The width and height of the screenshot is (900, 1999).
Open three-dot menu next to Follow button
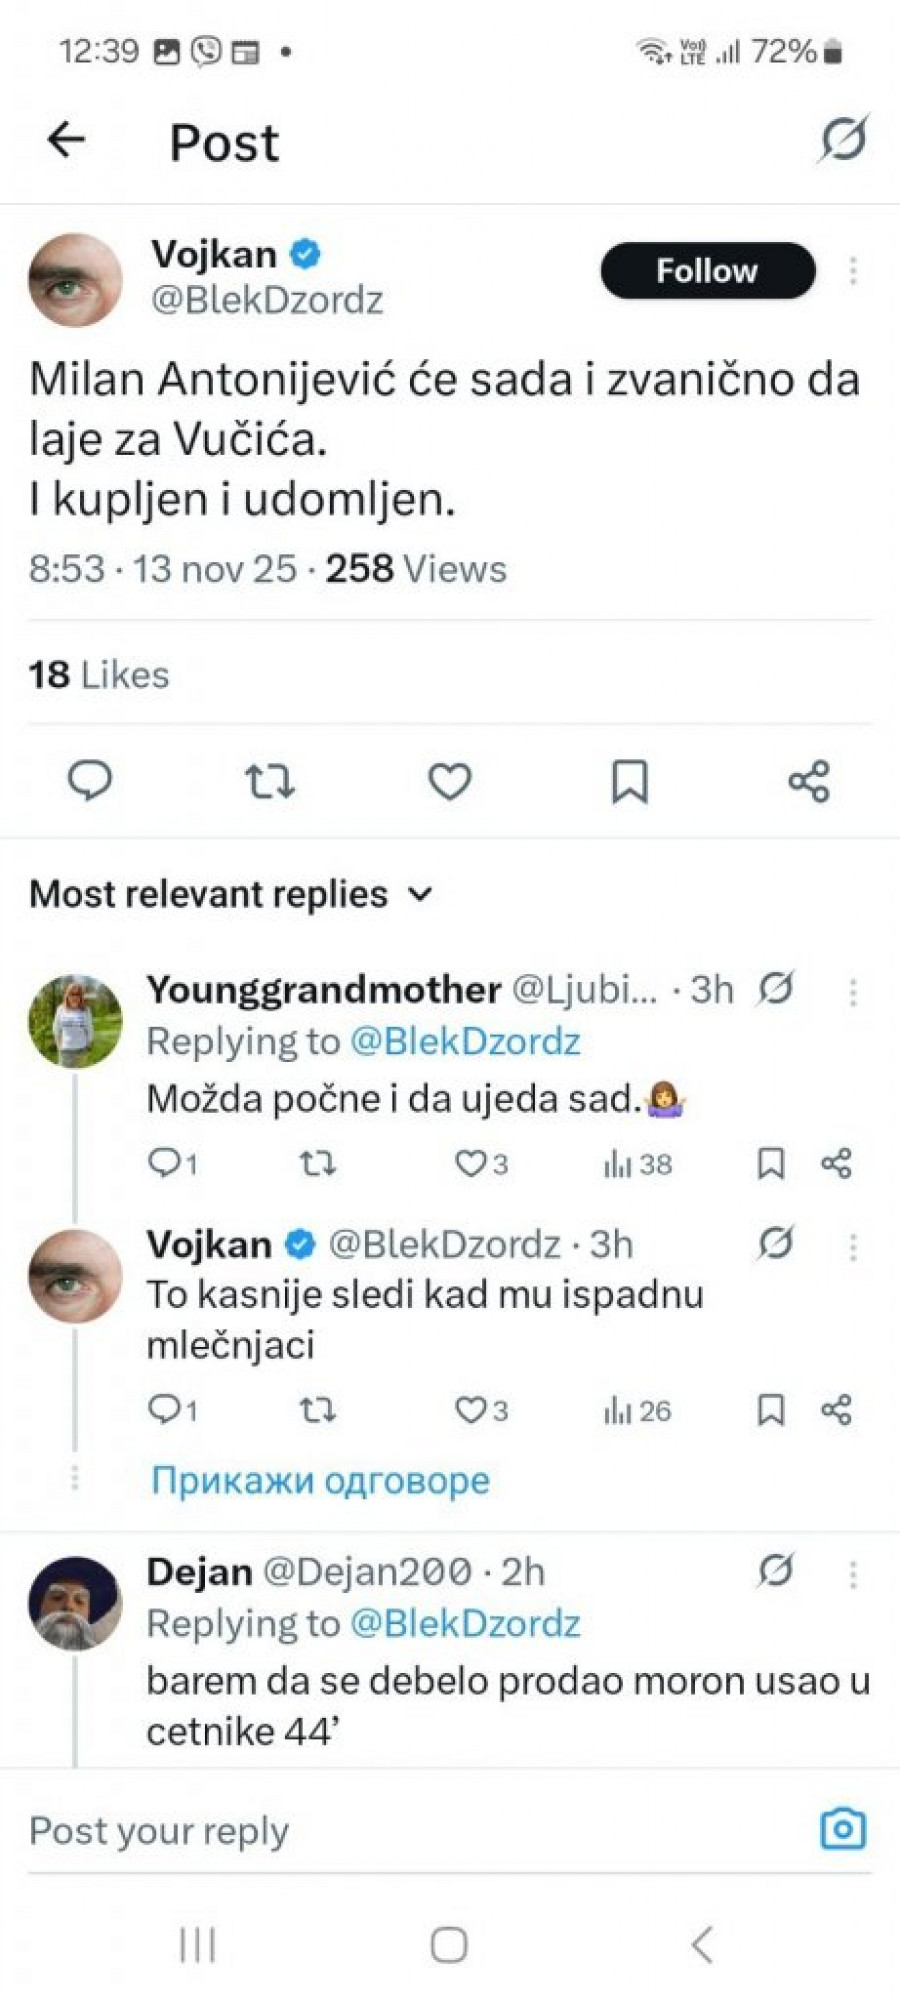point(853,270)
